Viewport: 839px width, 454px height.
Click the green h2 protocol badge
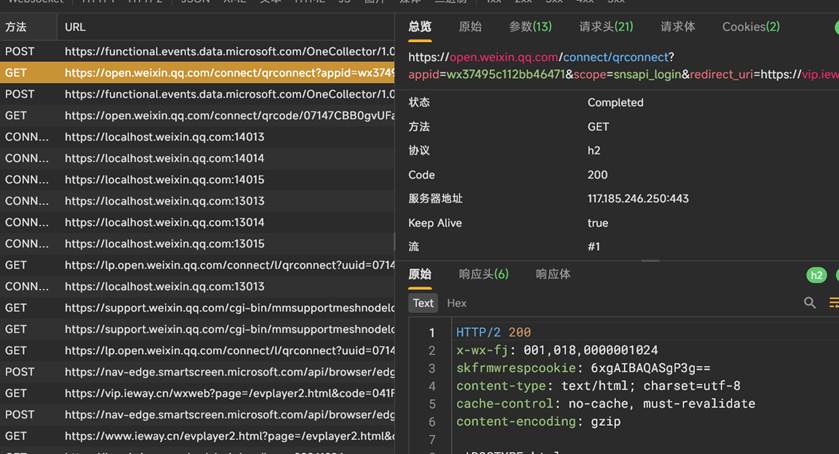817,275
